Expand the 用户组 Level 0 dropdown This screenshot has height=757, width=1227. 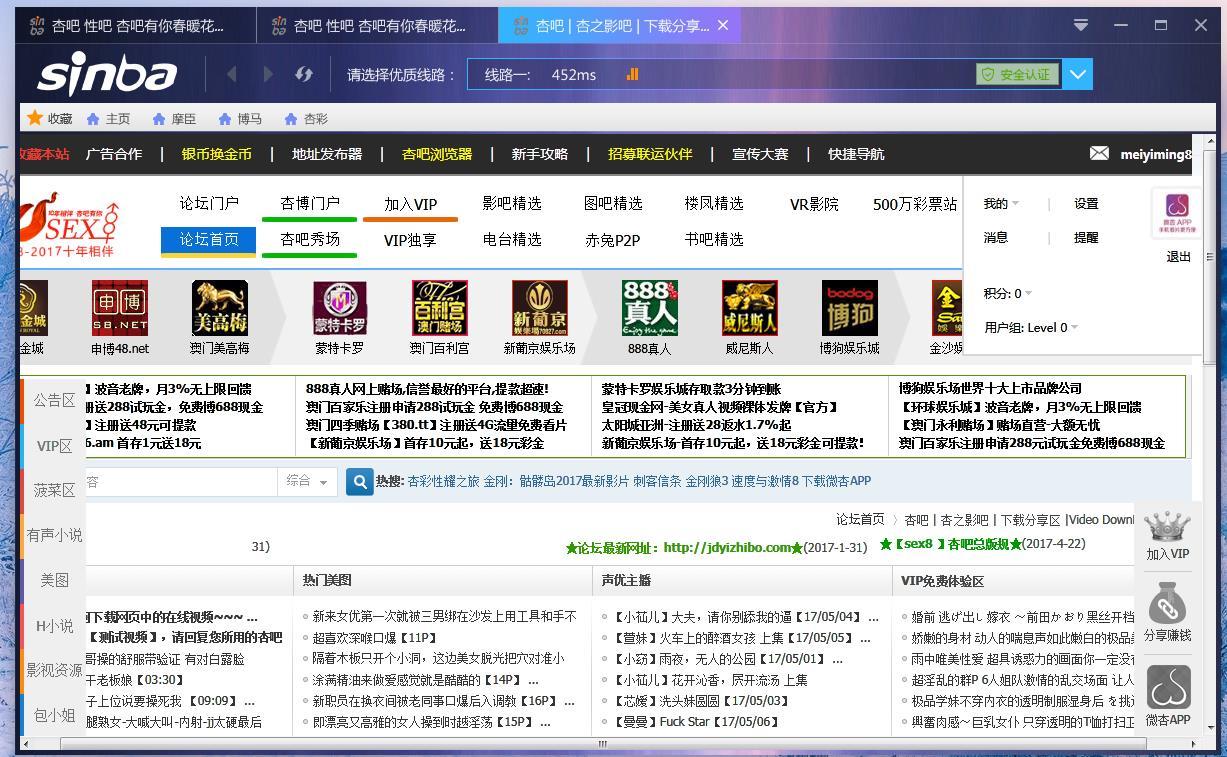point(1031,327)
